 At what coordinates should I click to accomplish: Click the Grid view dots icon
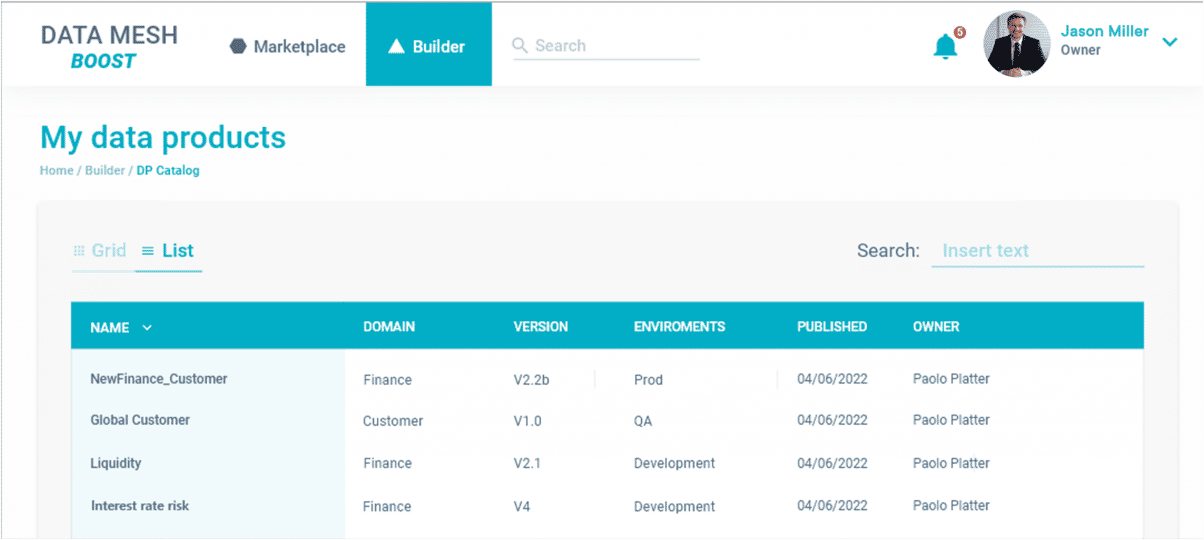(x=79, y=251)
